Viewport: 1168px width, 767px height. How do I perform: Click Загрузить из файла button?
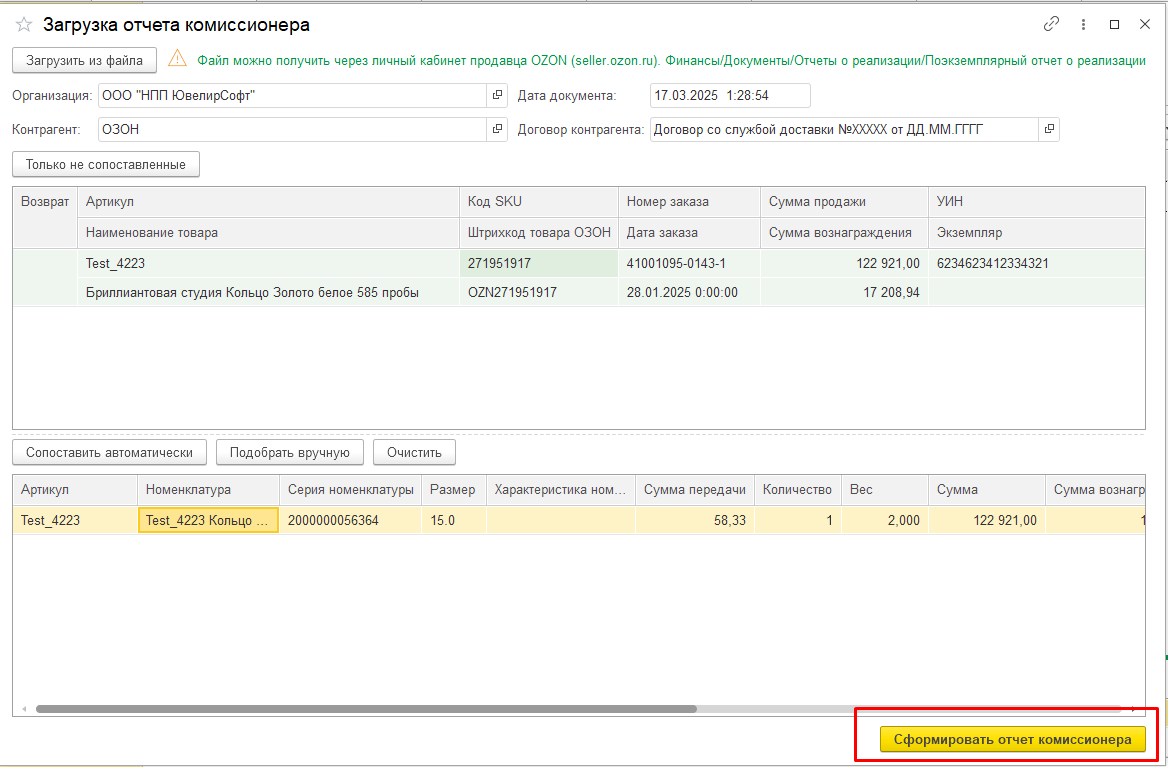pyautogui.click(x=84, y=60)
